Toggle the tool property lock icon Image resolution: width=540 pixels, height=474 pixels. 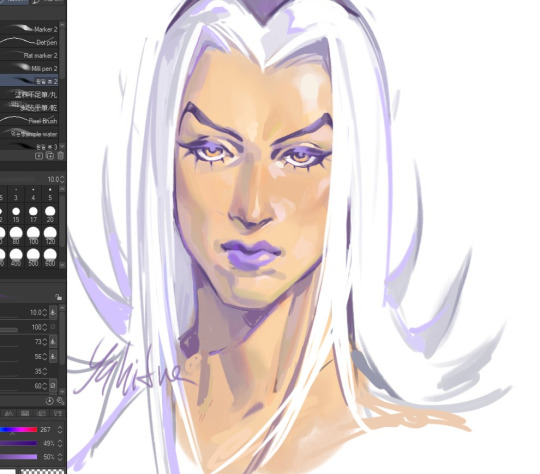tap(58, 297)
